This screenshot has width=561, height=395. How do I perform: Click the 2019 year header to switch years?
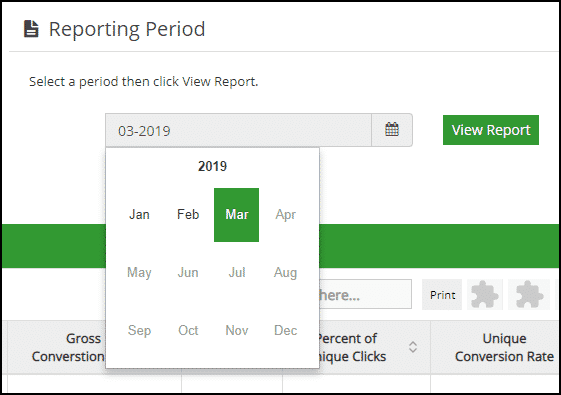click(x=212, y=166)
